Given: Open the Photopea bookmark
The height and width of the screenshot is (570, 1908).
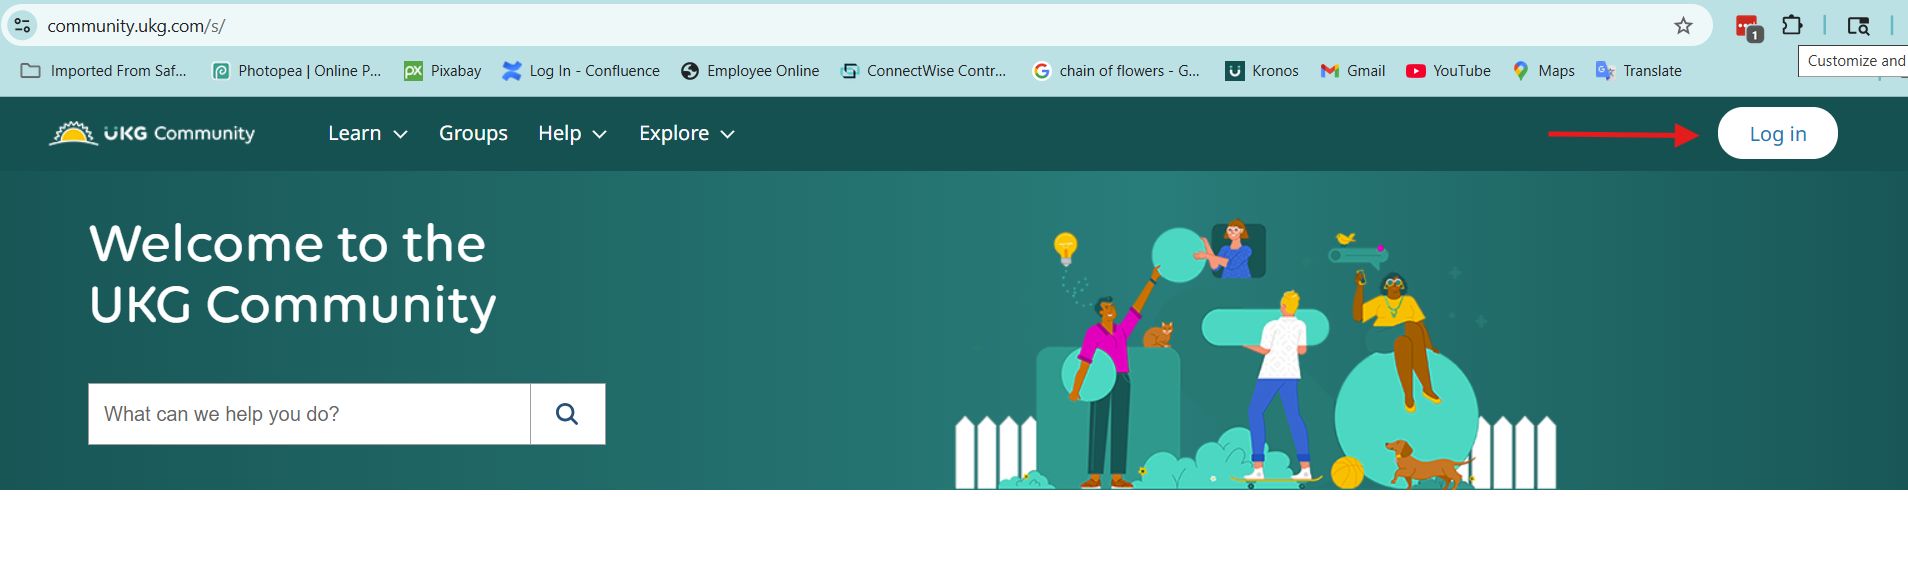Looking at the screenshot, I should pyautogui.click(x=297, y=71).
